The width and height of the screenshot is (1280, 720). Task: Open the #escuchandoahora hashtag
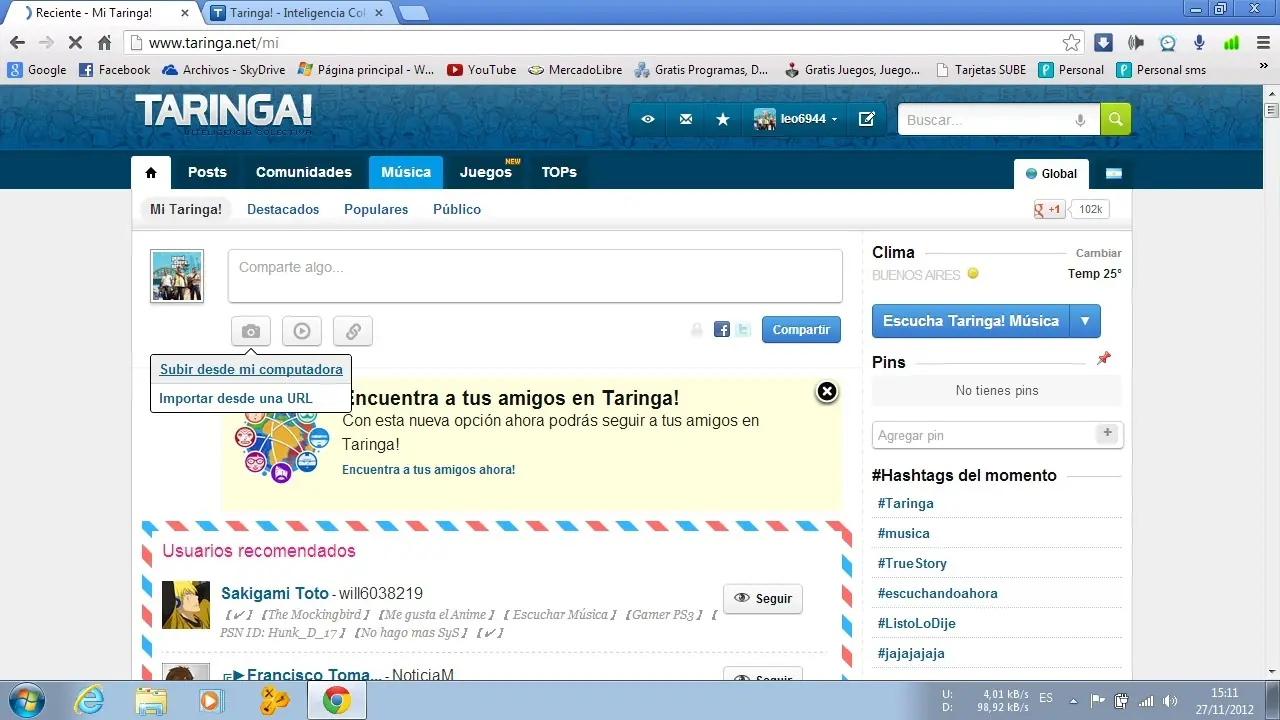pyautogui.click(x=938, y=593)
